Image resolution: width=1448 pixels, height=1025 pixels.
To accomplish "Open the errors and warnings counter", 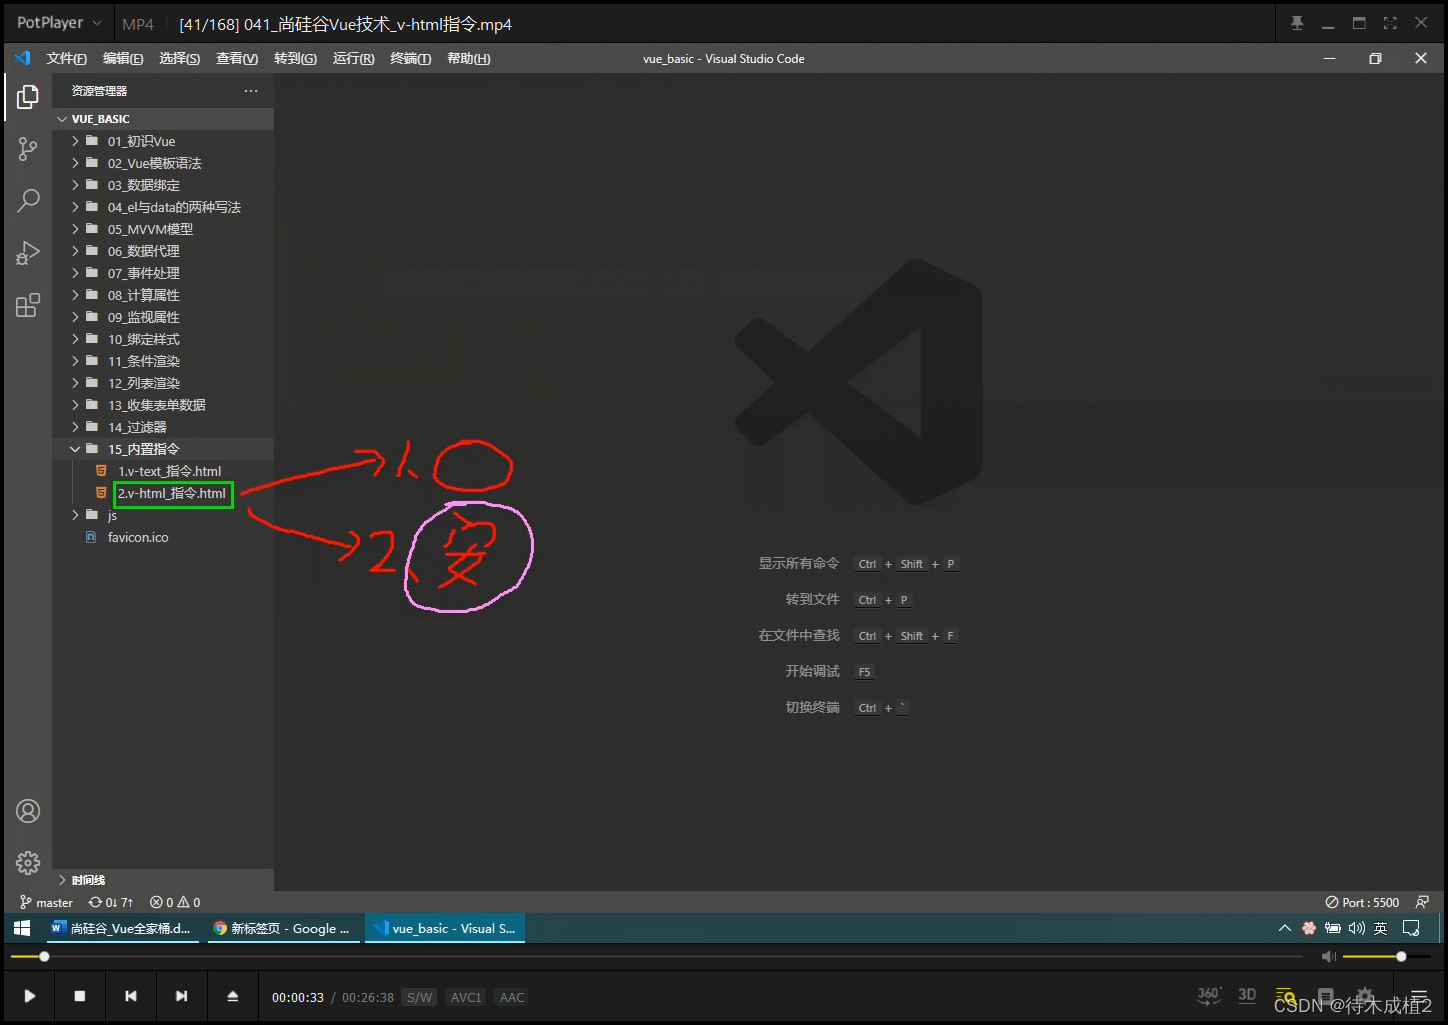I will click(x=175, y=902).
